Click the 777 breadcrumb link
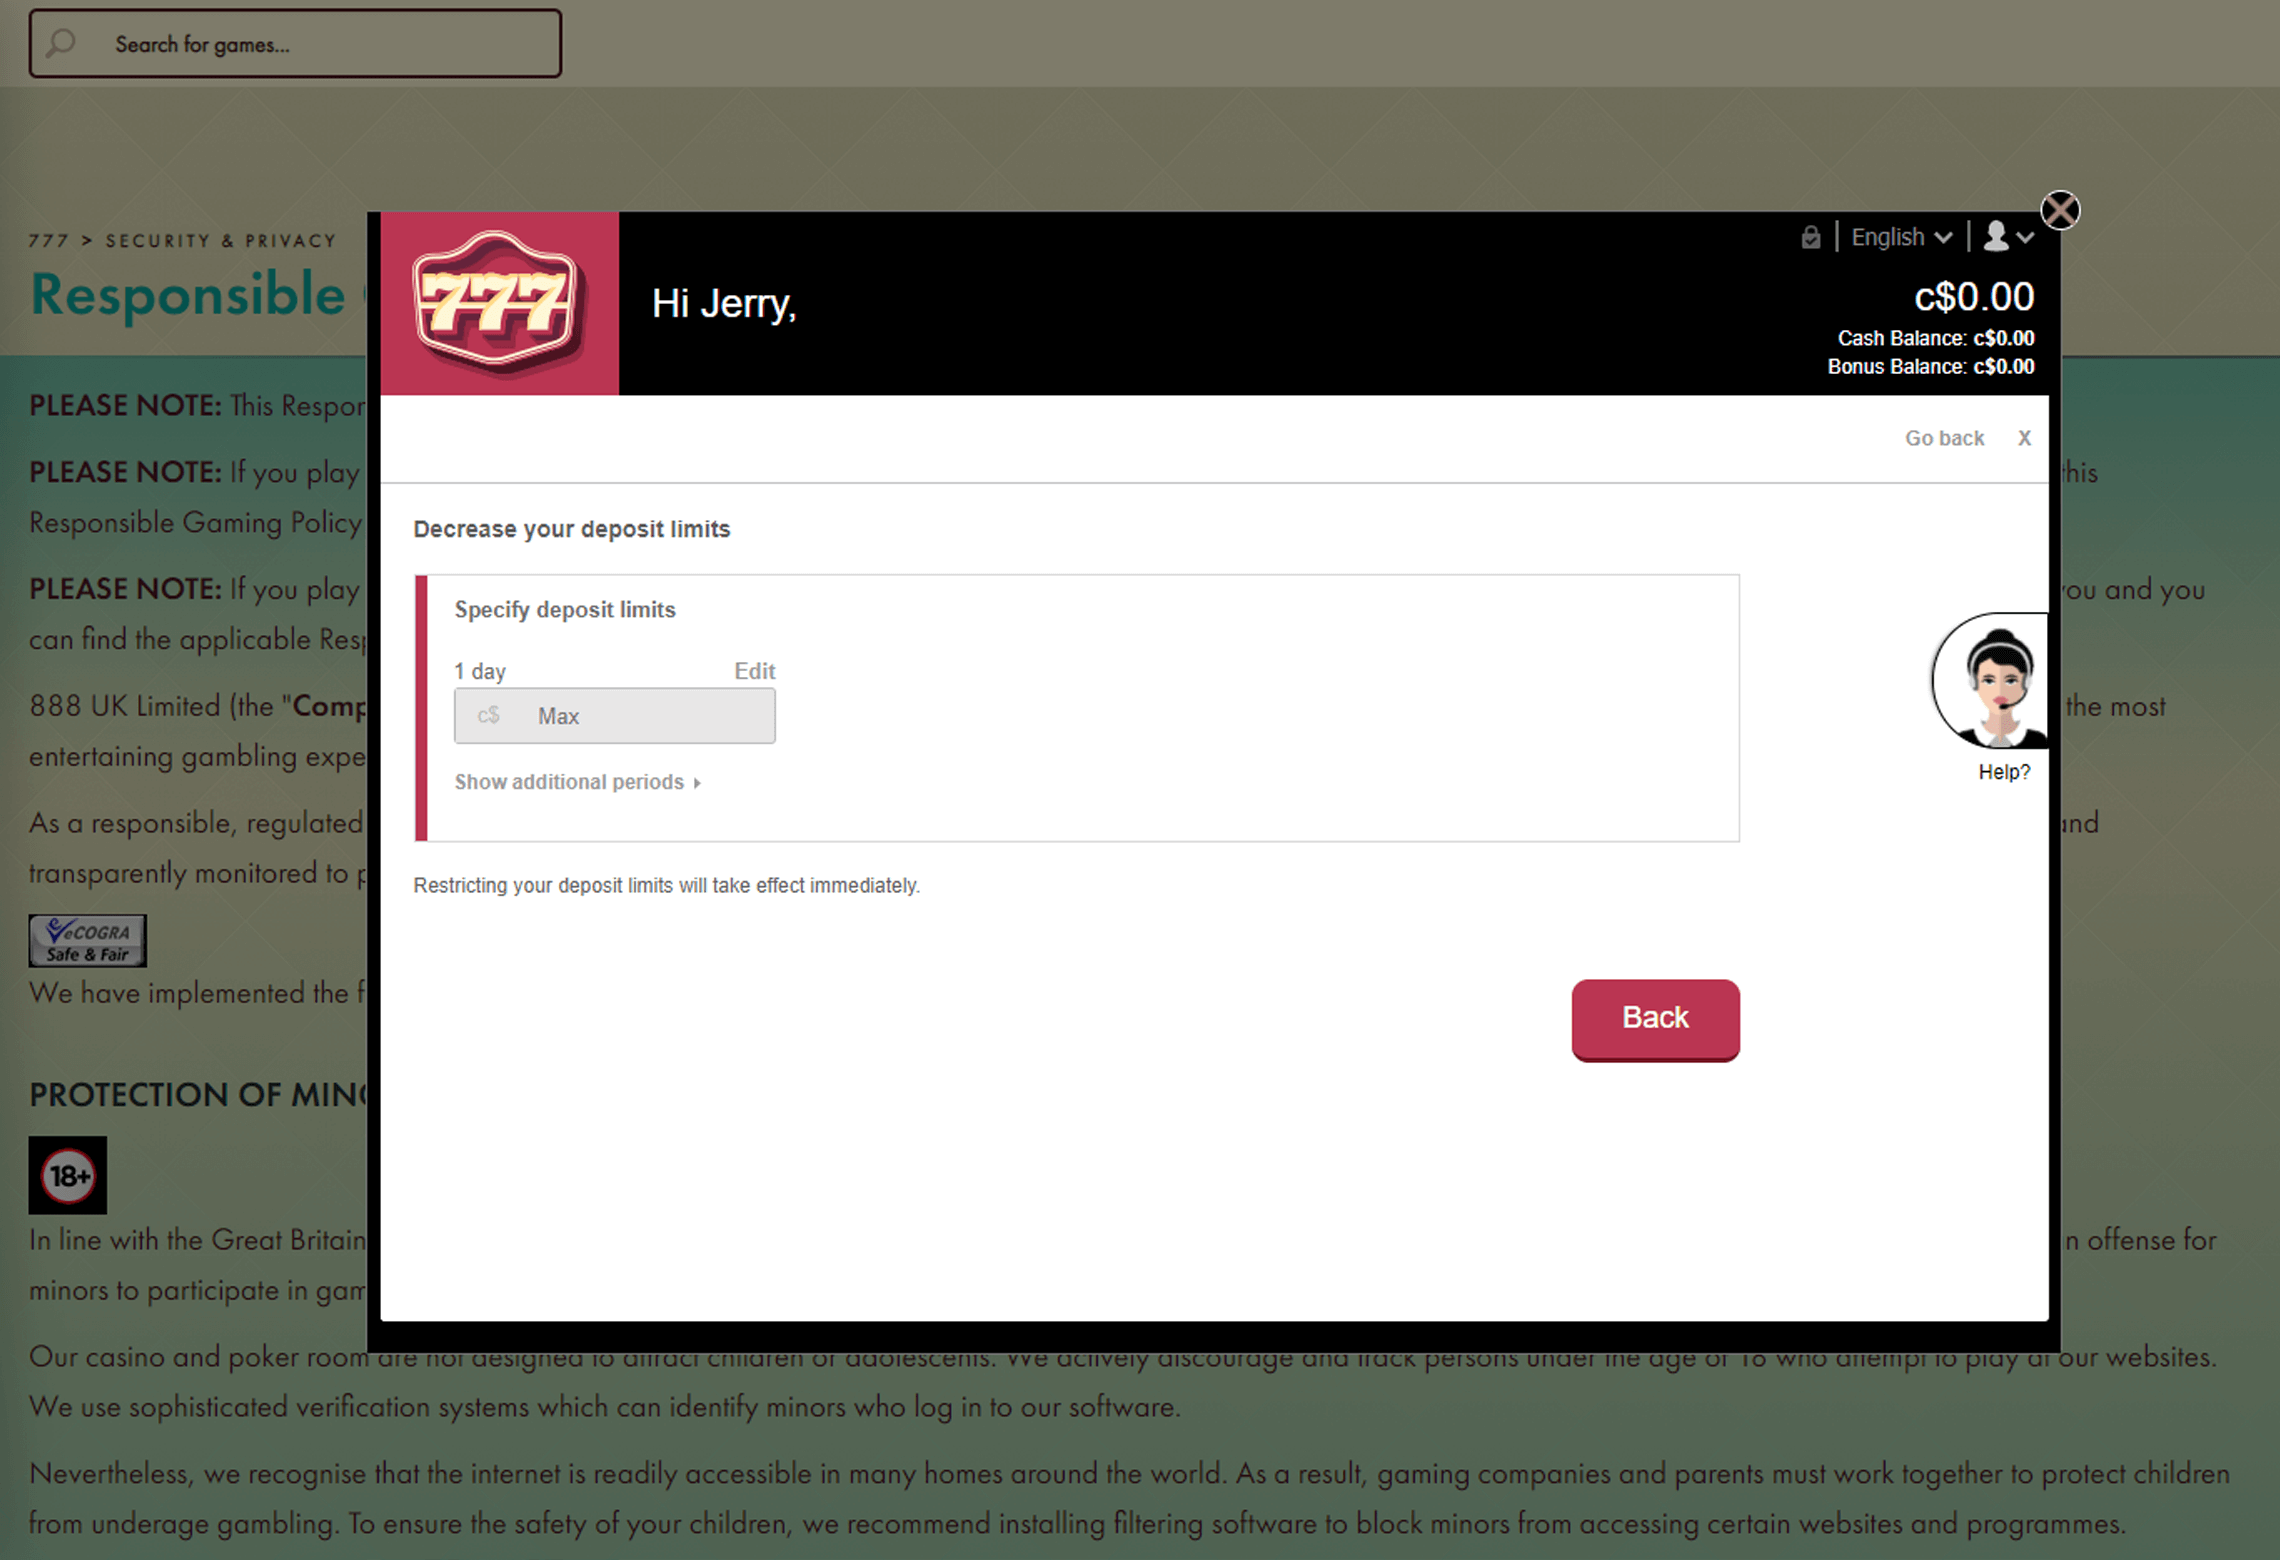The width and height of the screenshot is (2280, 1560). pyautogui.click(x=49, y=241)
